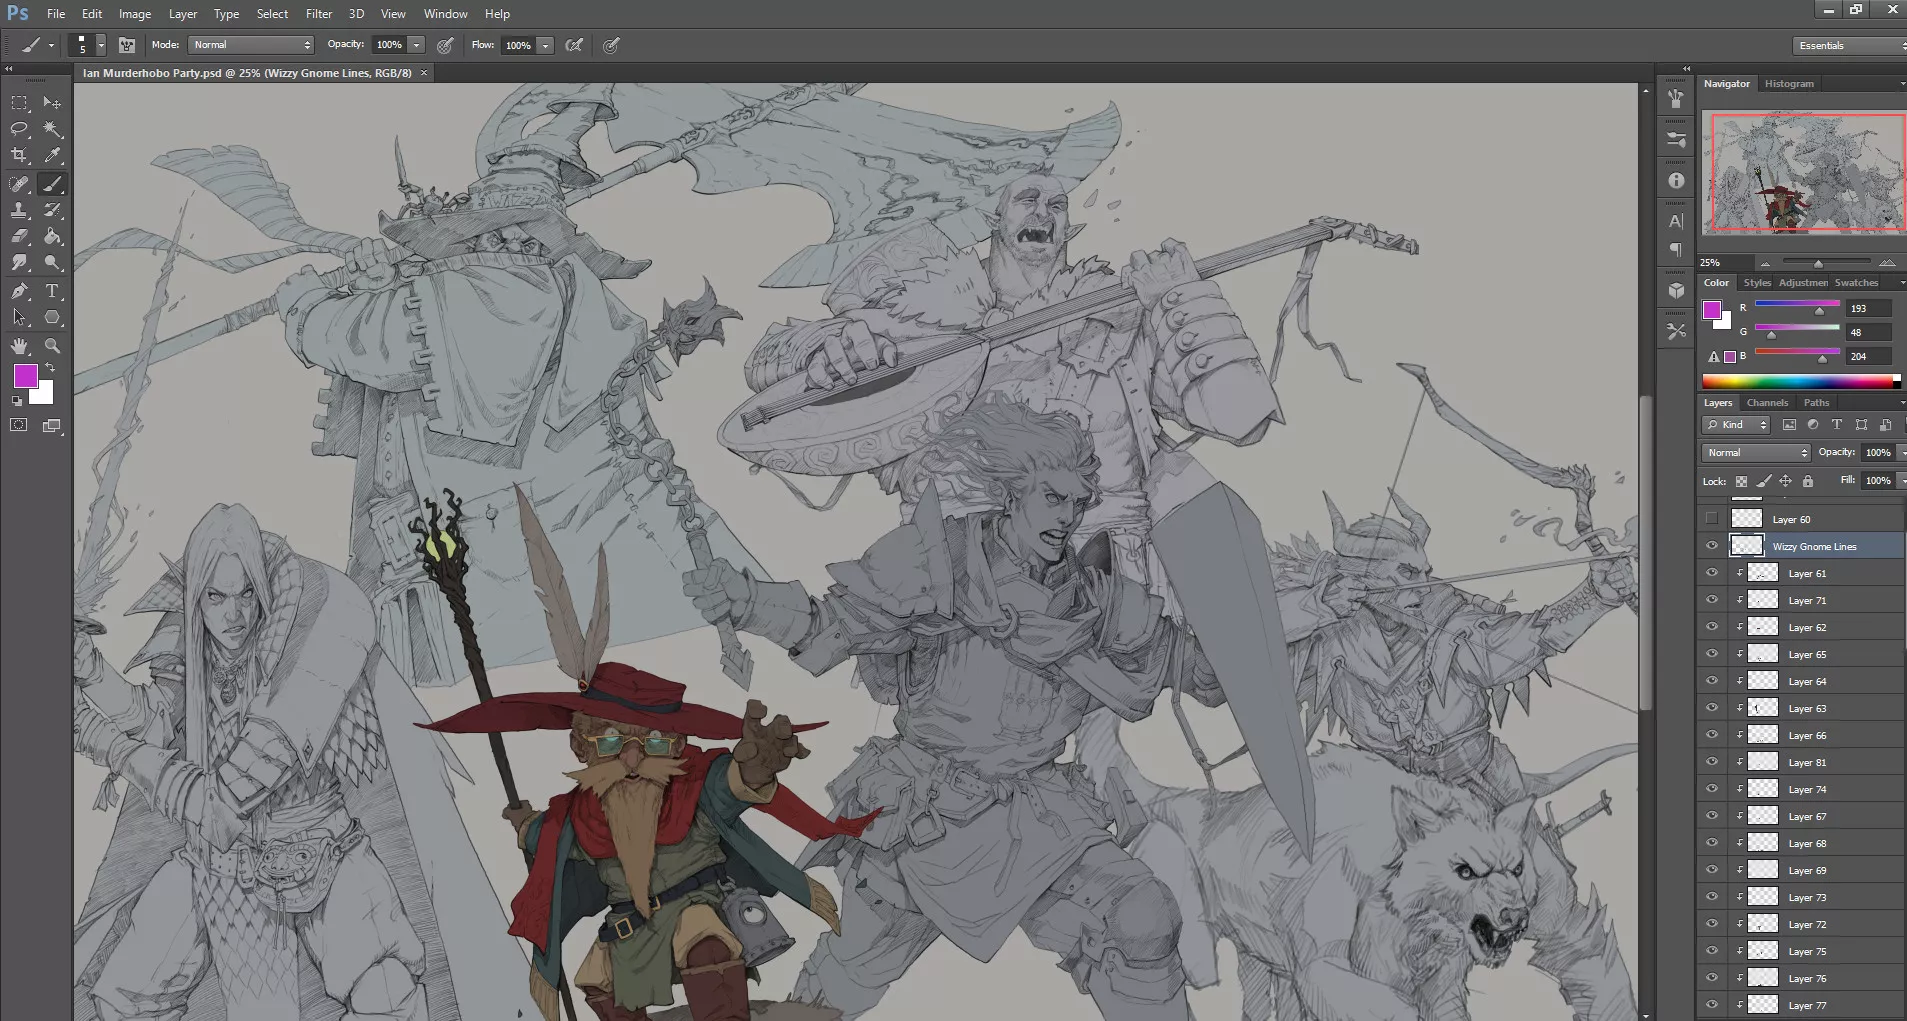Select the Crop tool

pos(19,155)
